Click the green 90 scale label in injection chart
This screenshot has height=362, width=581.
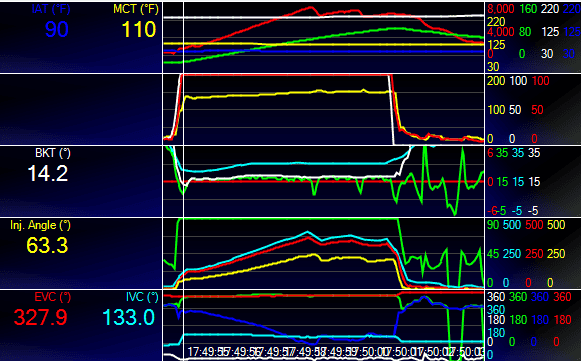(x=493, y=225)
